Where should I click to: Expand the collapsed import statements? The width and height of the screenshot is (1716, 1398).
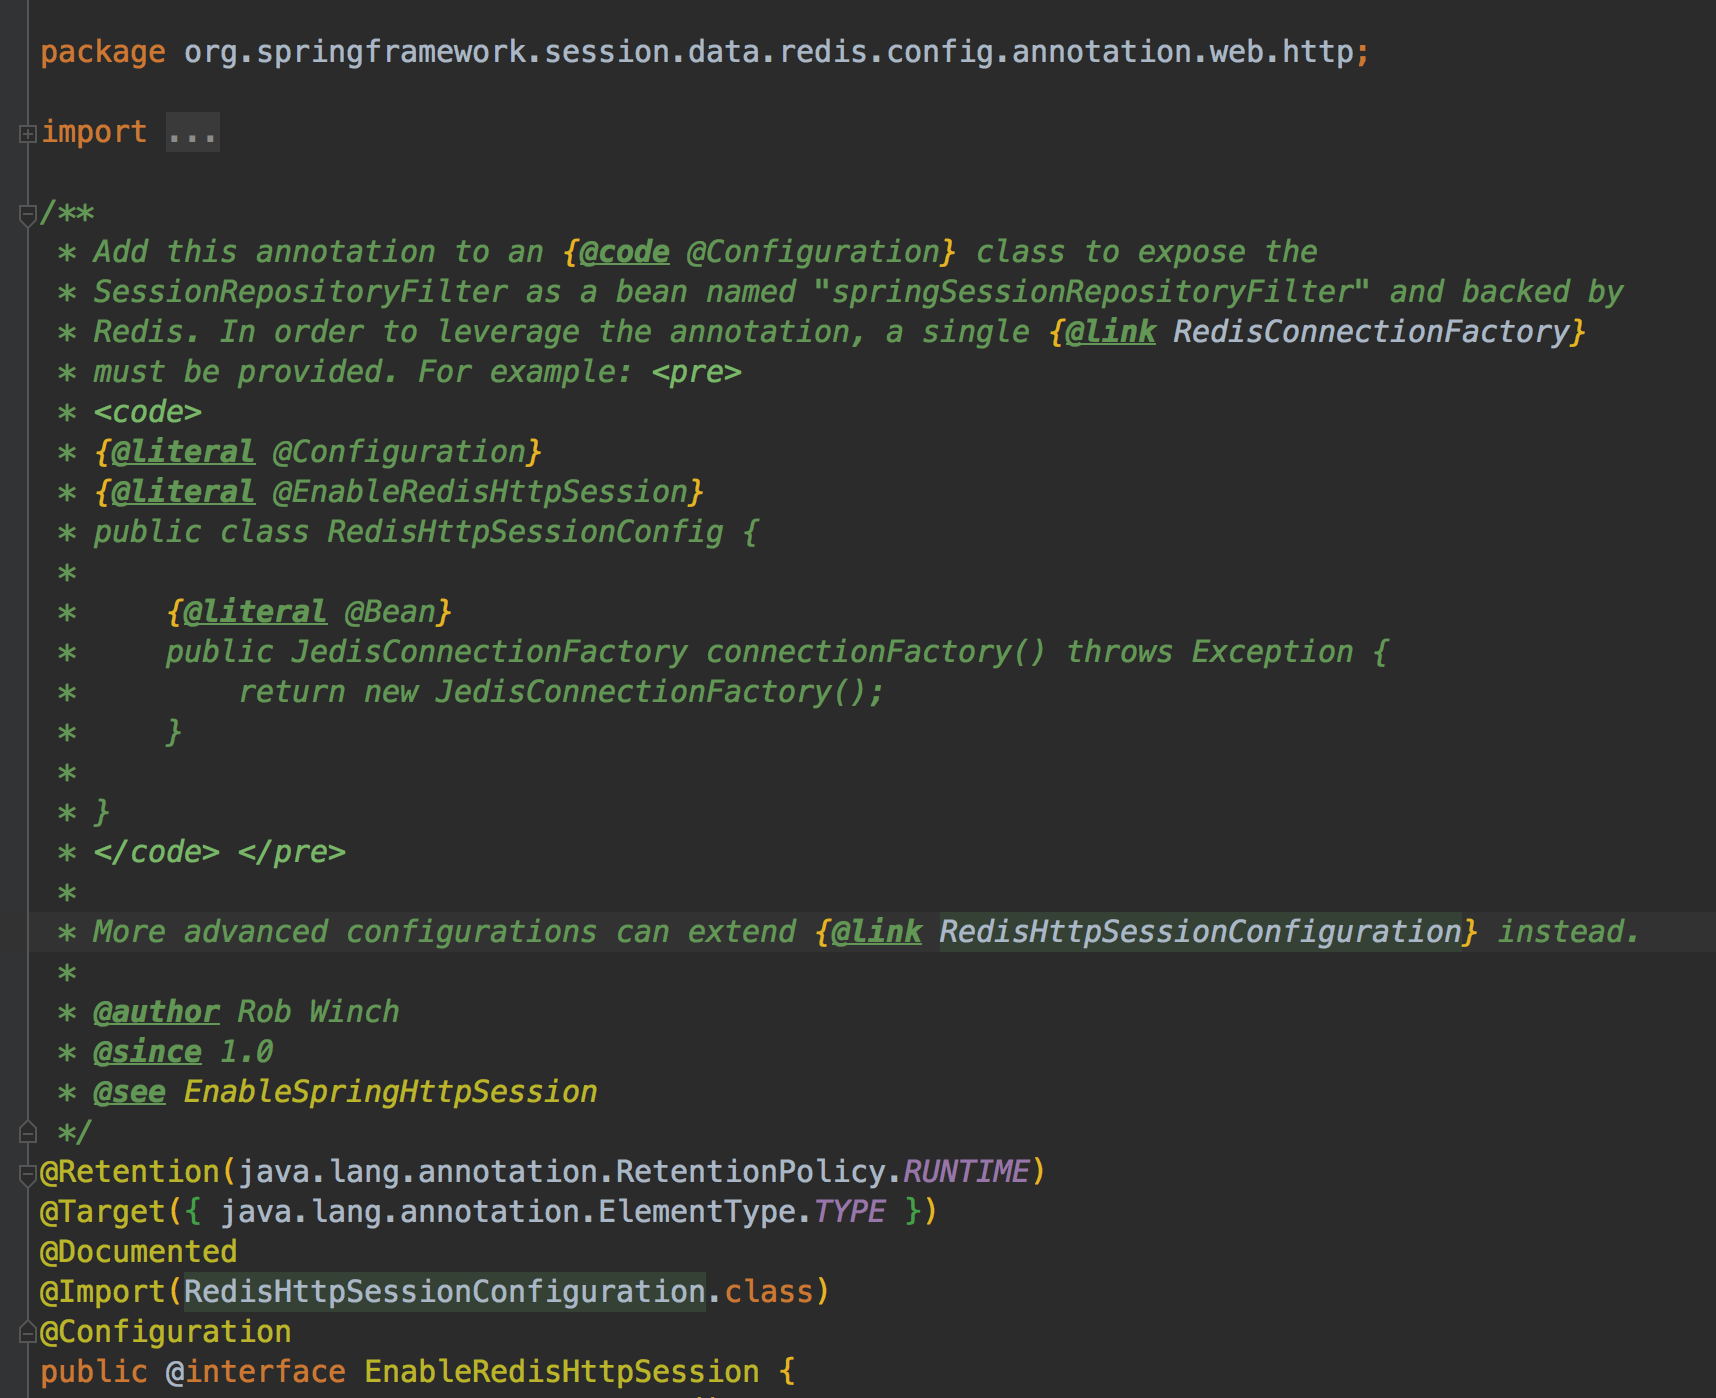28,133
